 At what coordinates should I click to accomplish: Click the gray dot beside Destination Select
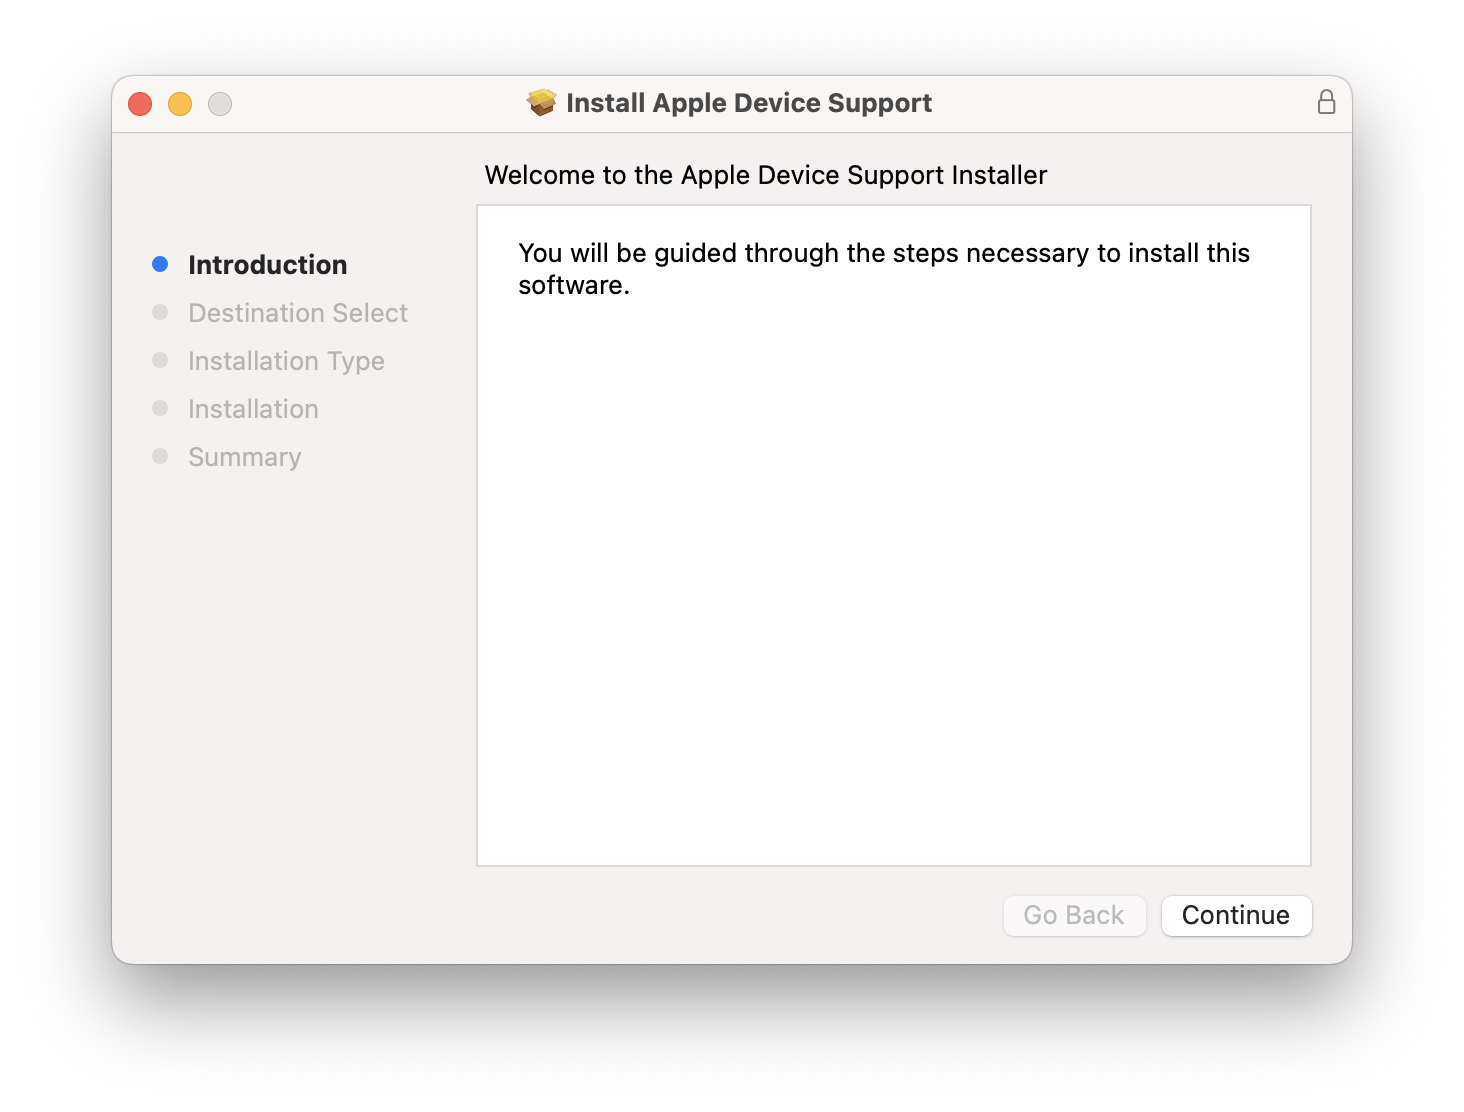click(x=160, y=311)
